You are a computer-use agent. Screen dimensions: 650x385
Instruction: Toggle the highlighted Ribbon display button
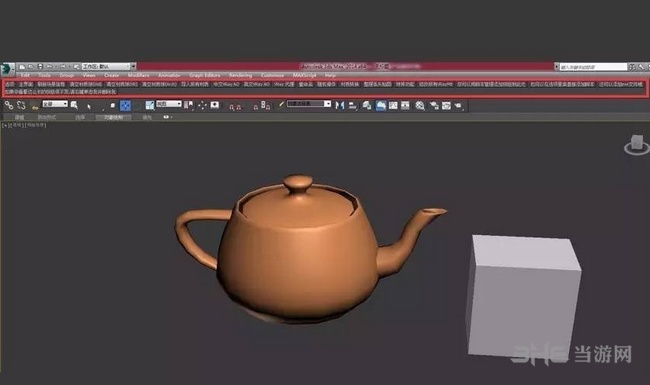381,105
